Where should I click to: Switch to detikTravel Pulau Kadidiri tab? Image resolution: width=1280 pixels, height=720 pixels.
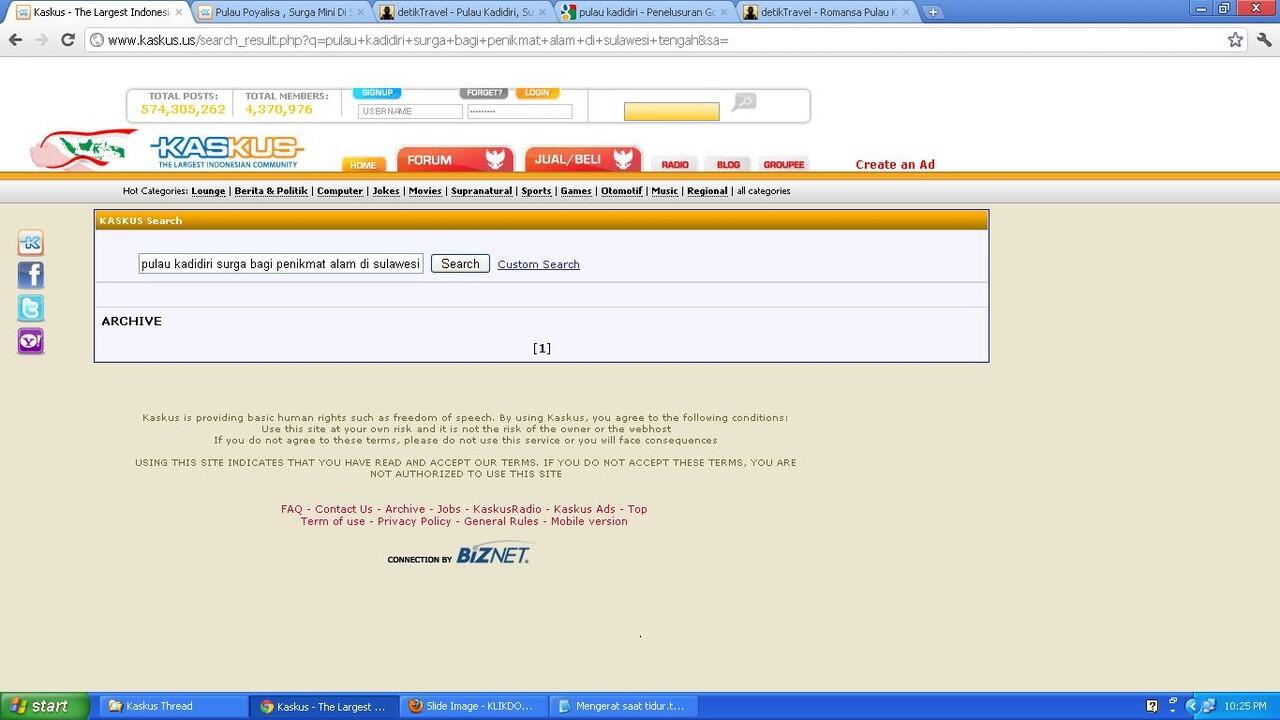point(465,12)
